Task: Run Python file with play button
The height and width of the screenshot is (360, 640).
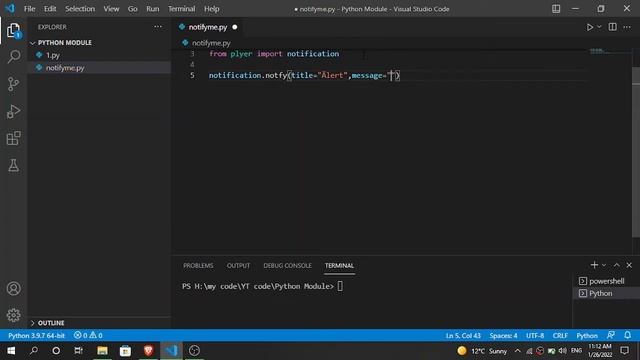Action: click(590, 27)
